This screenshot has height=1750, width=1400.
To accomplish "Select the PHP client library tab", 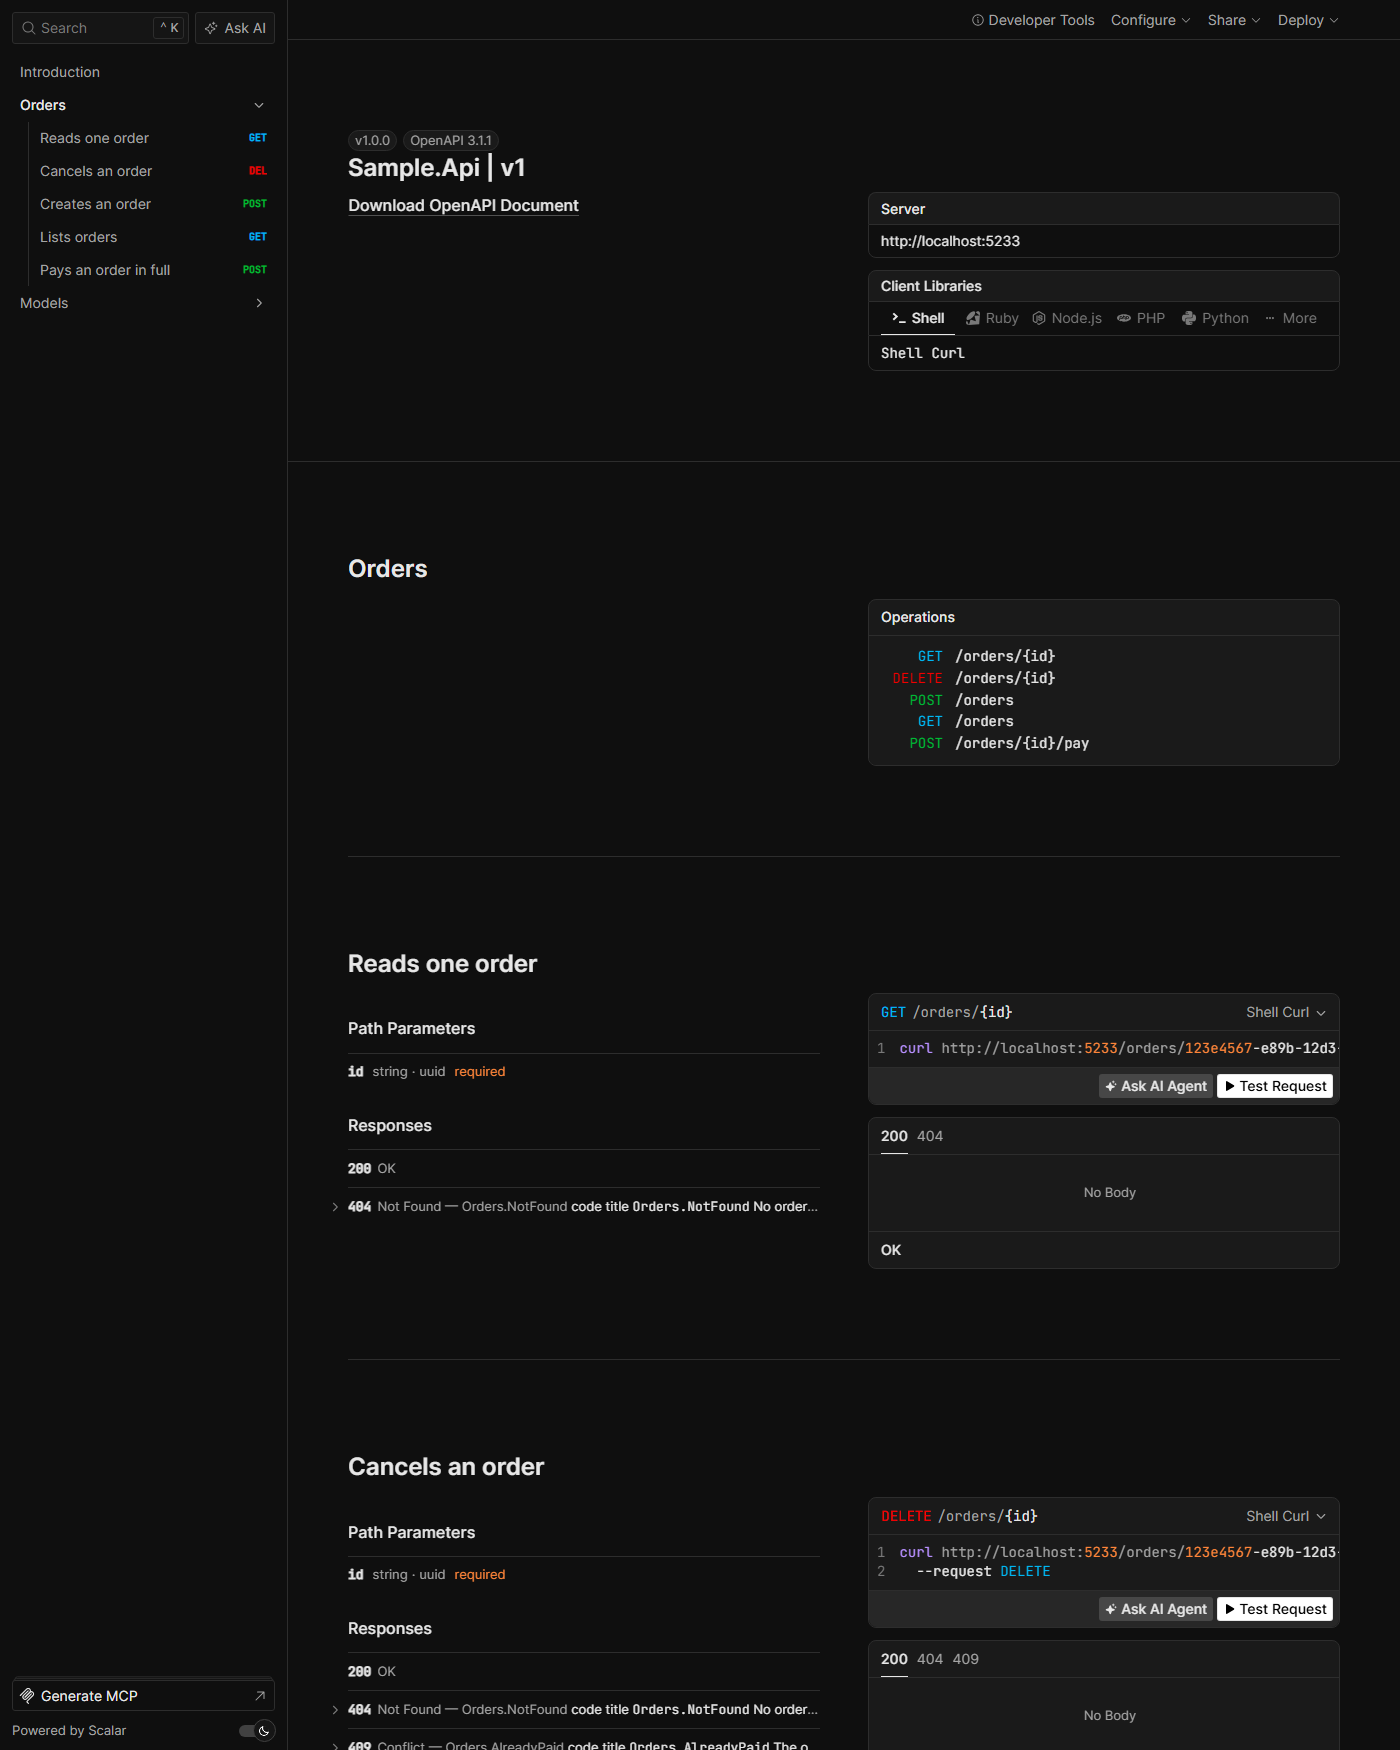I will point(1141,318).
